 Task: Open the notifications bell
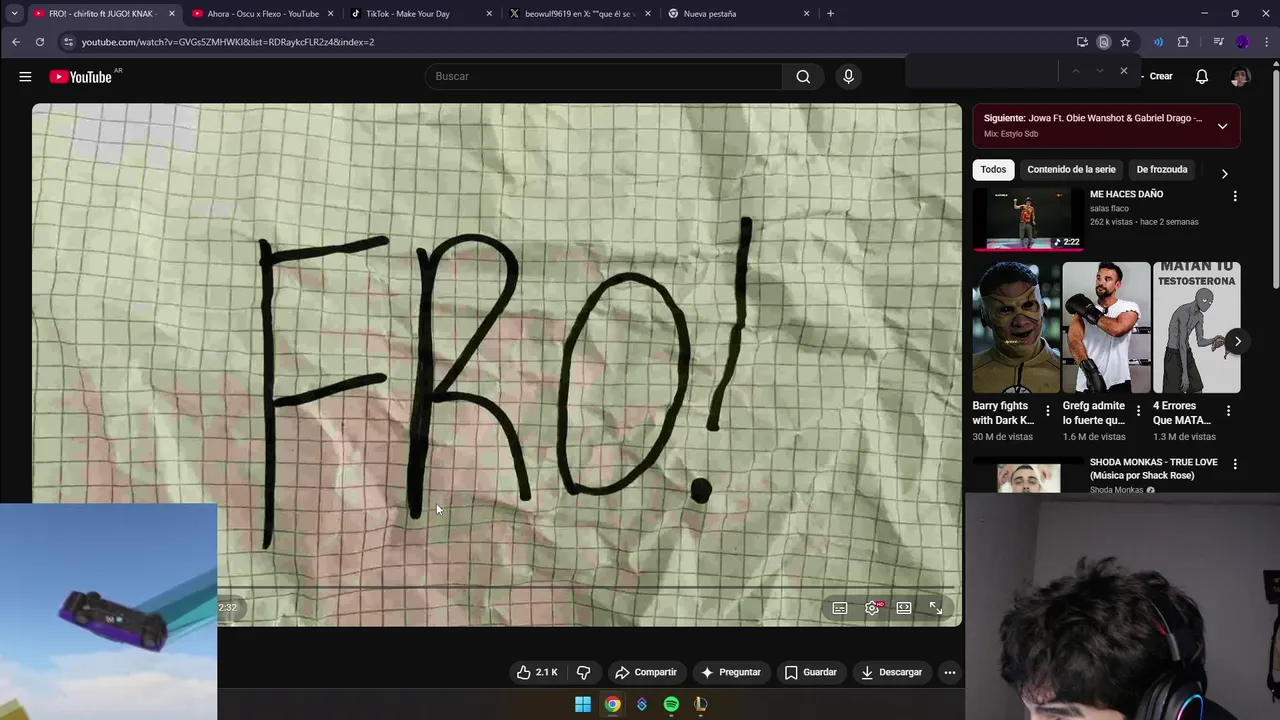tap(1202, 77)
